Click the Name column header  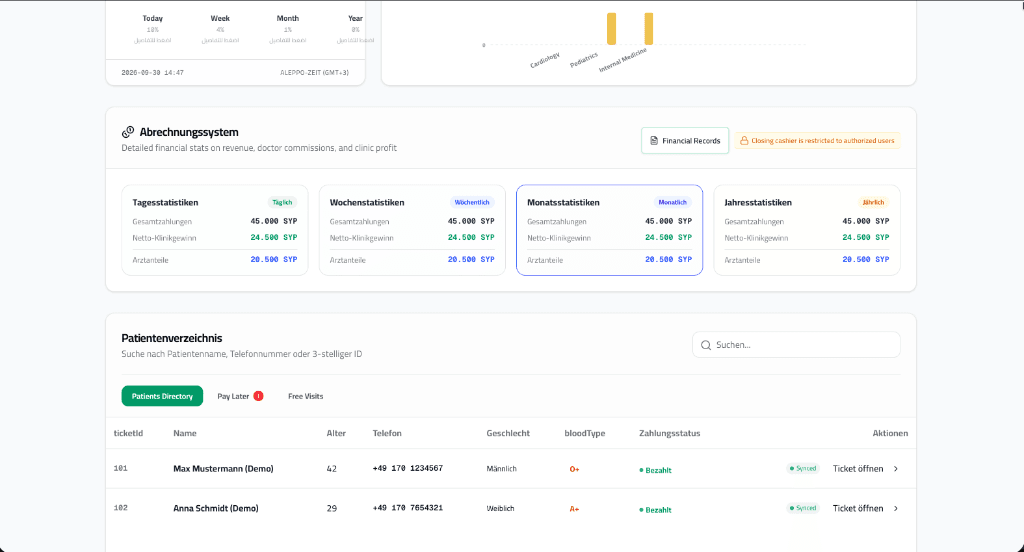click(185, 433)
